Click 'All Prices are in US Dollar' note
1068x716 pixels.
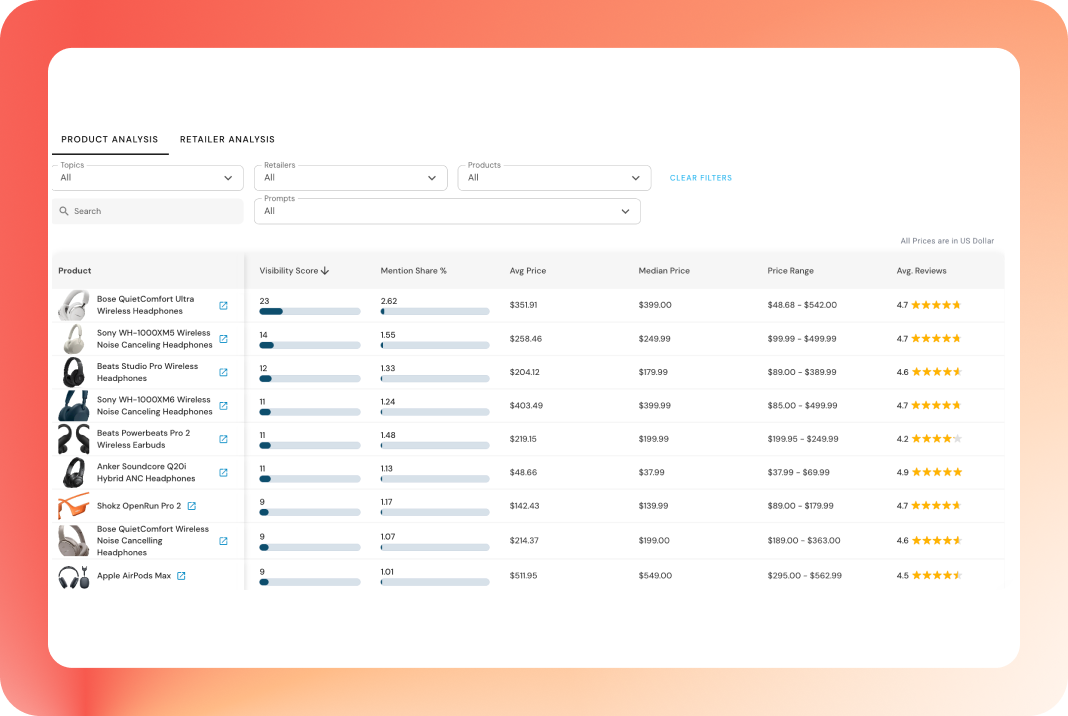[947, 240]
